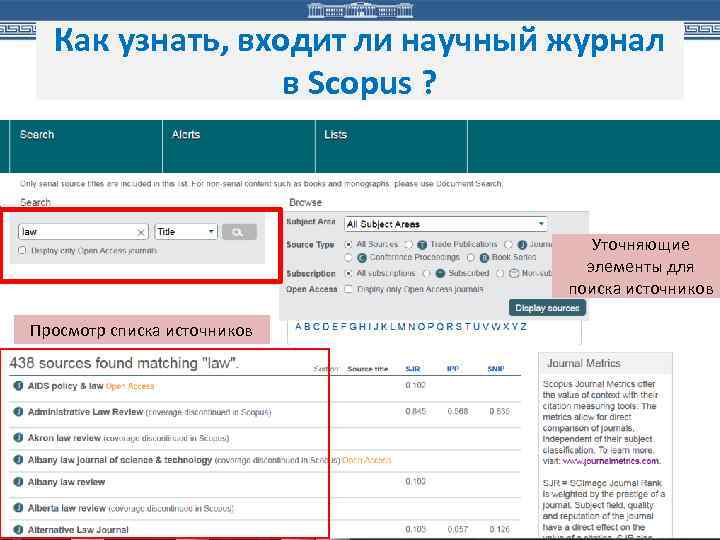The height and width of the screenshot is (540, 720).
Task: Click the Trade Publications type icon
Action: 422,245
